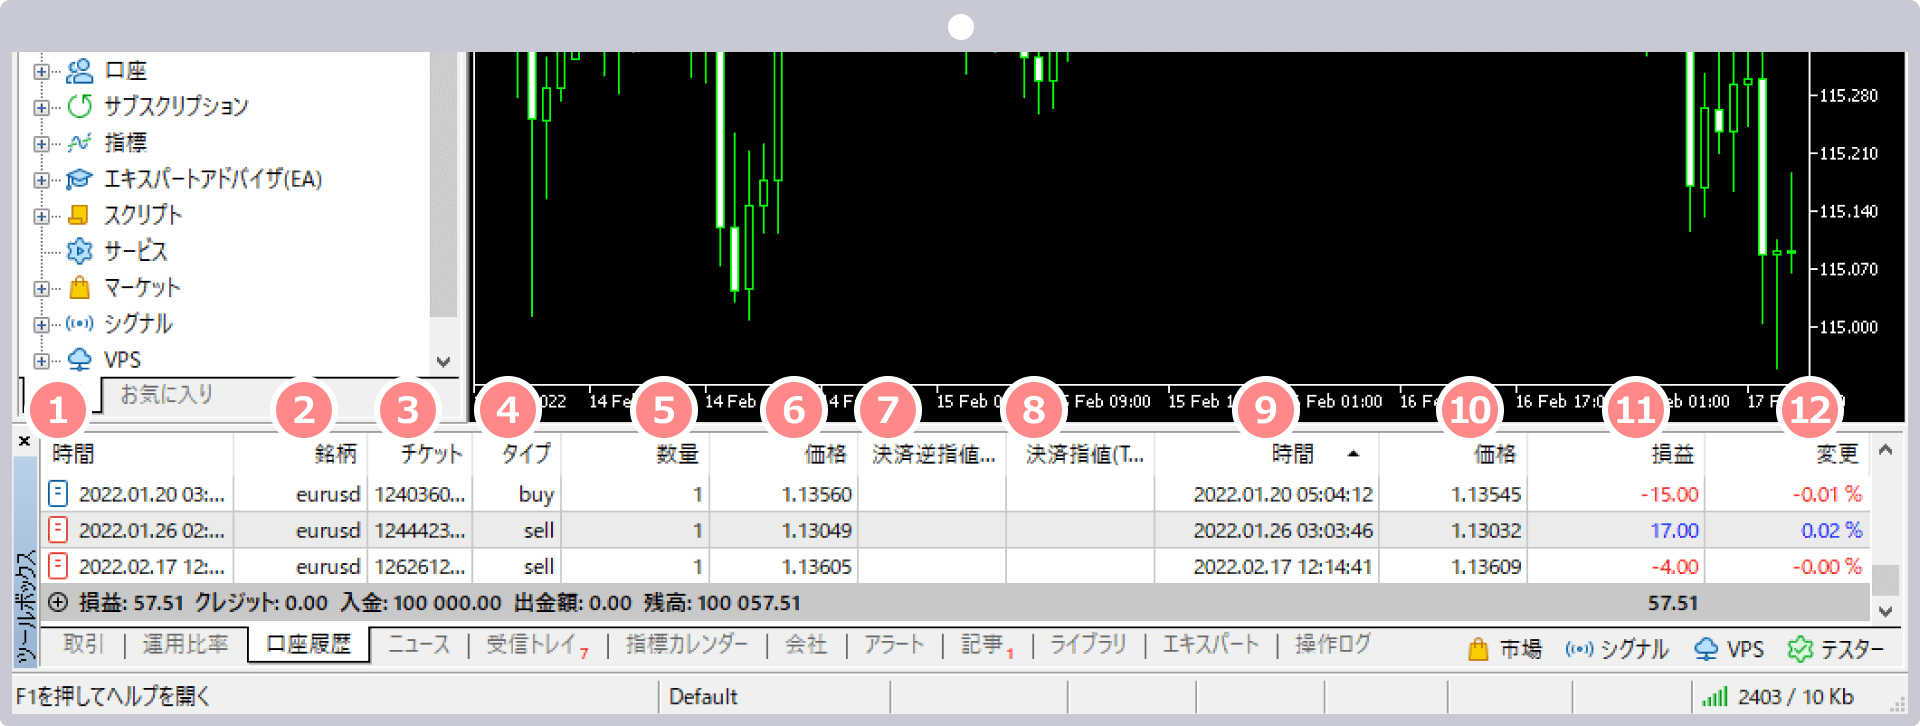
Task: Click the 指標 indicators icon
Action: click(79, 142)
